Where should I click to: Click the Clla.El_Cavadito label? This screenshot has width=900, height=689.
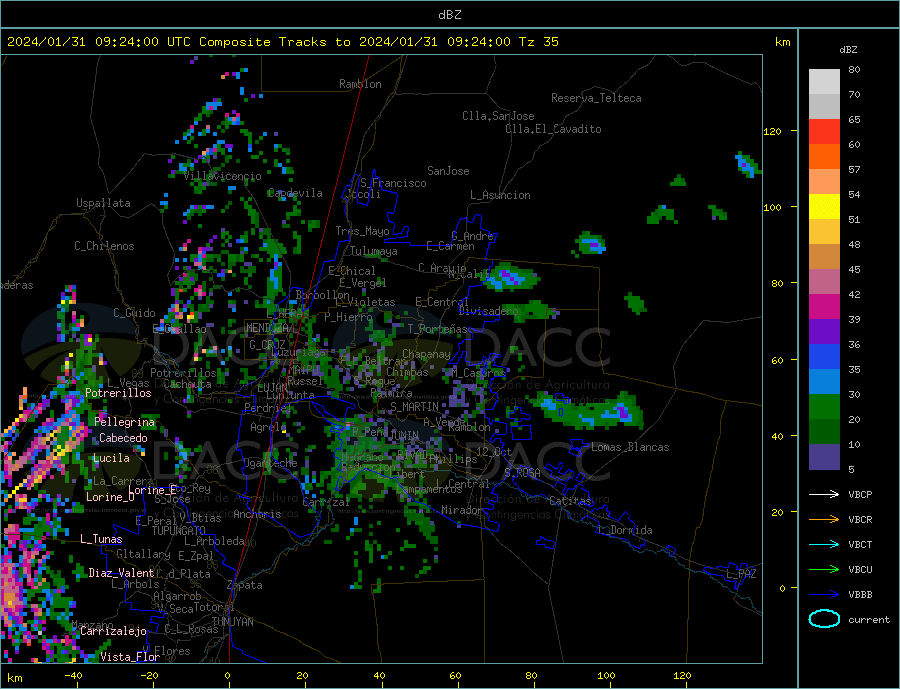coord(553,129)
